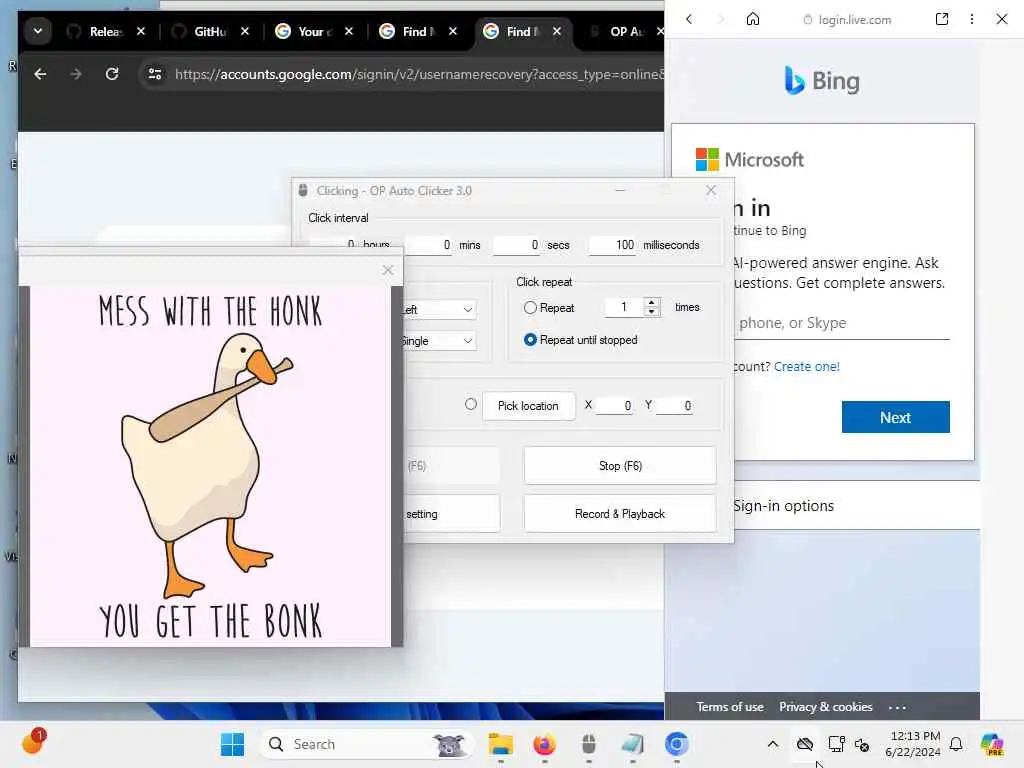Open the Windows Start menu
The height and width of the screenshot is (768, 1024).
point(232,744)
